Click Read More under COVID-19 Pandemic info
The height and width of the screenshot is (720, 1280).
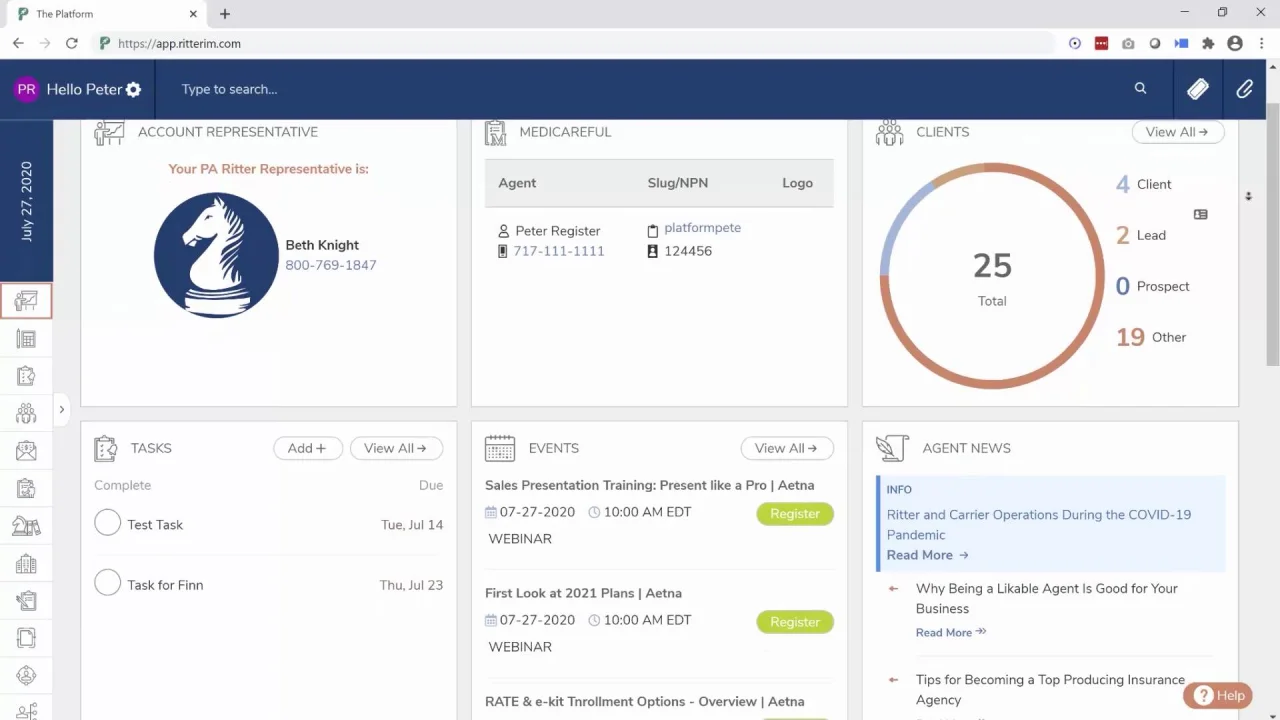(x=927, y=555)
